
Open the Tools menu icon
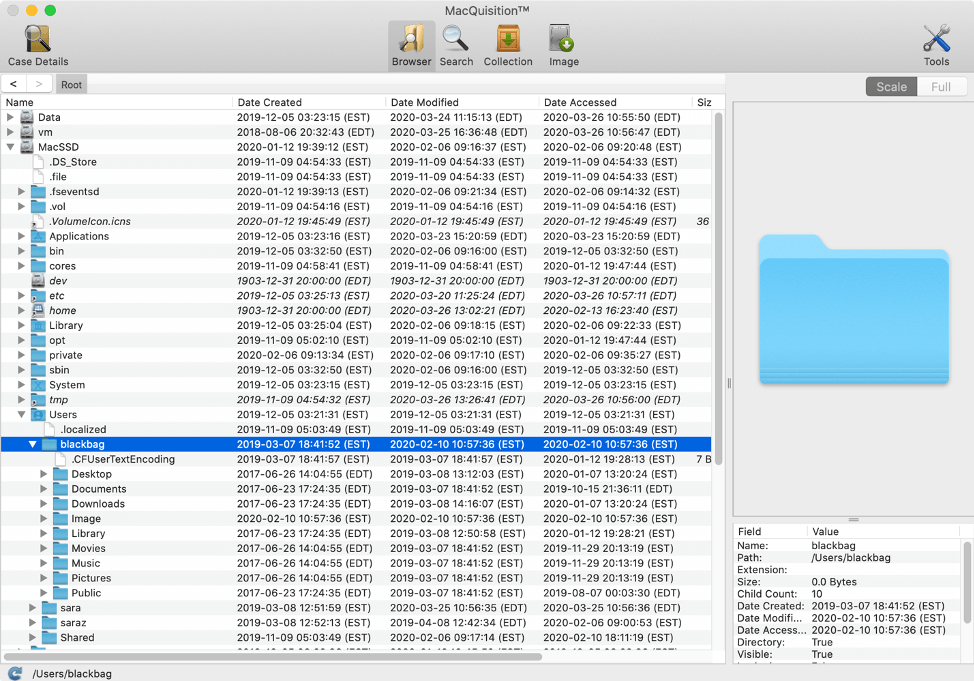[x=936, y=46]
